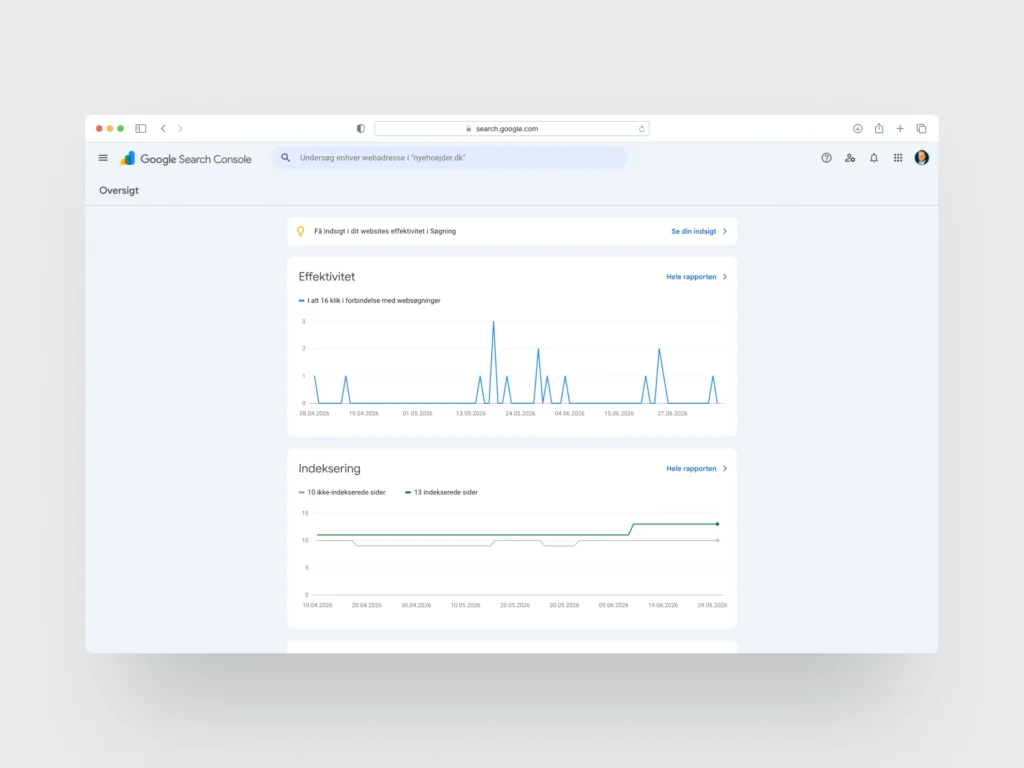This screenshot has width=1024, height=768.
Task: Click the Effektivitet card heading
Action: click(327, 277)
